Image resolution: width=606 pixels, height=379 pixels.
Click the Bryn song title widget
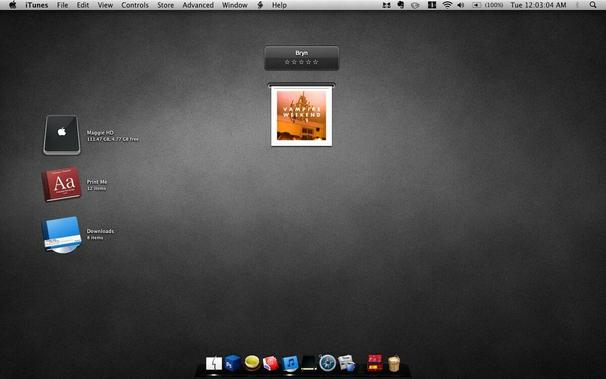301,58
